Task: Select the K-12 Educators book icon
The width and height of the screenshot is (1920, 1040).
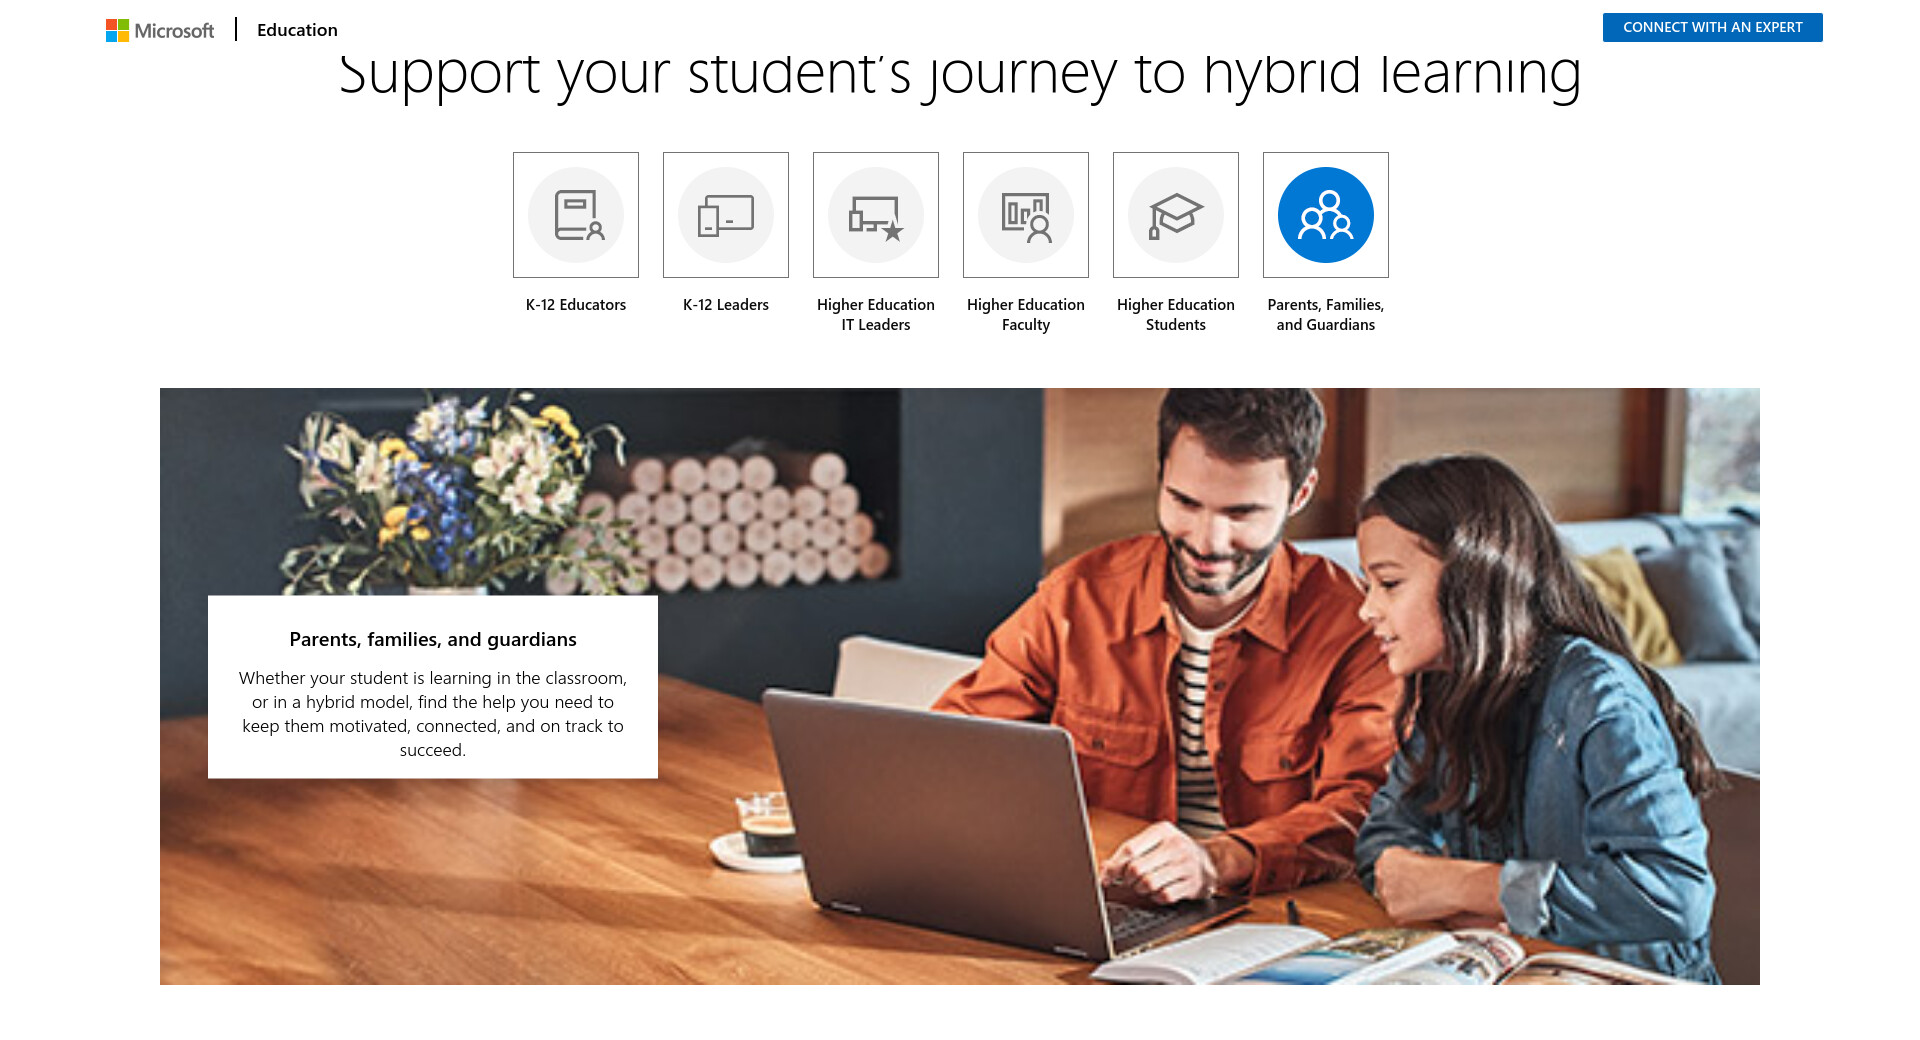Action: tap(576, 215)
